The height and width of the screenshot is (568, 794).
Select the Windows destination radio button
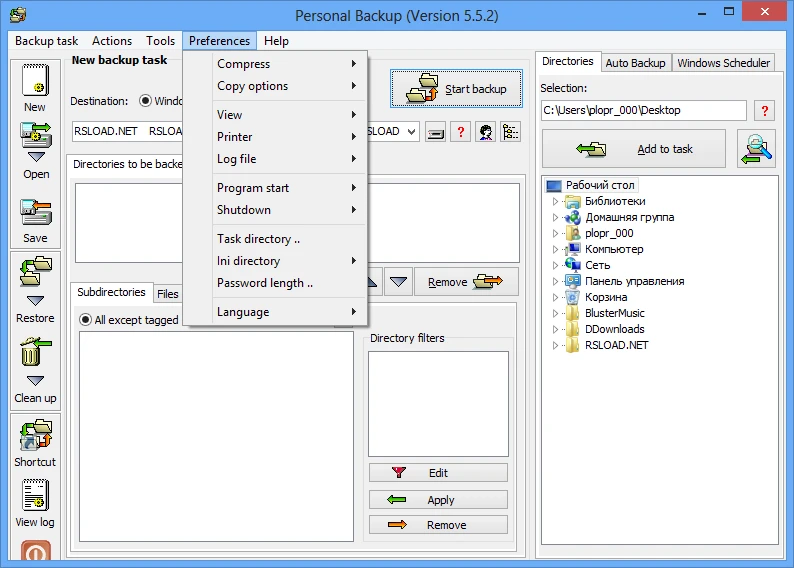(x=146, y=101)
